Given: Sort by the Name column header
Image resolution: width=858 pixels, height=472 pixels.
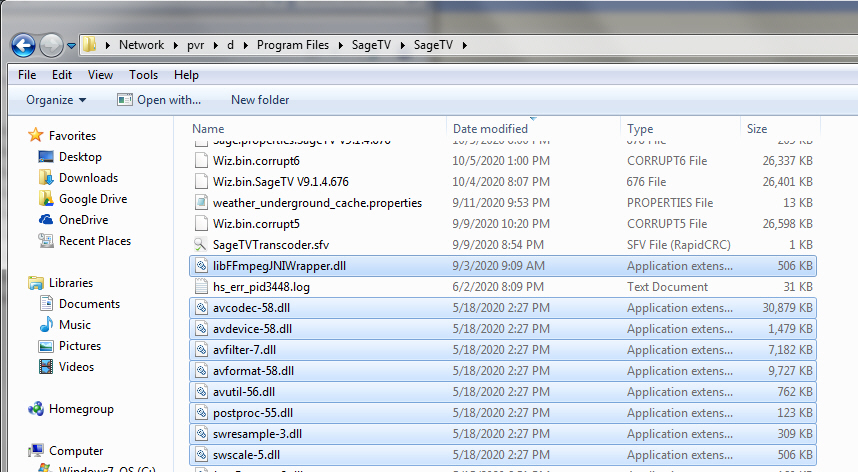Looking at the screenshot, I should (208, 129).
